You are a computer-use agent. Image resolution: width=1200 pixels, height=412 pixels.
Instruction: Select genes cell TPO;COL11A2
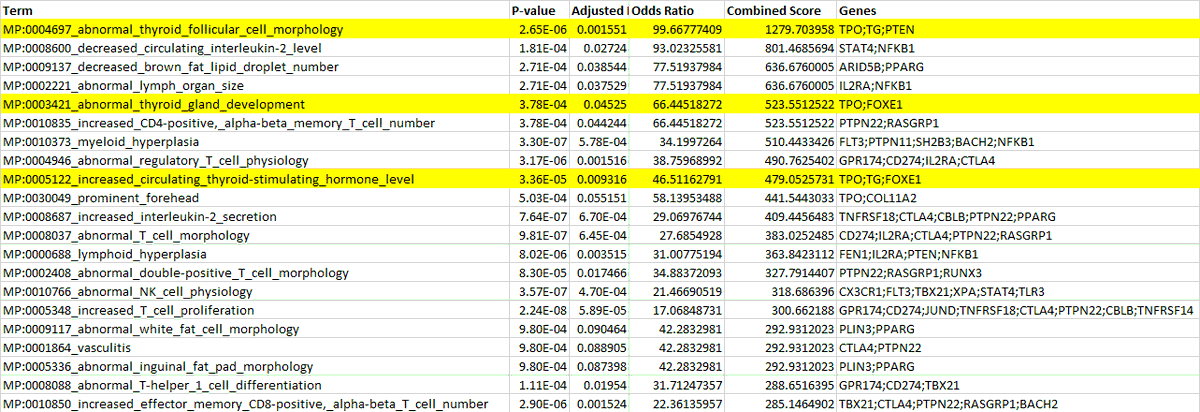click(1017, 198)
